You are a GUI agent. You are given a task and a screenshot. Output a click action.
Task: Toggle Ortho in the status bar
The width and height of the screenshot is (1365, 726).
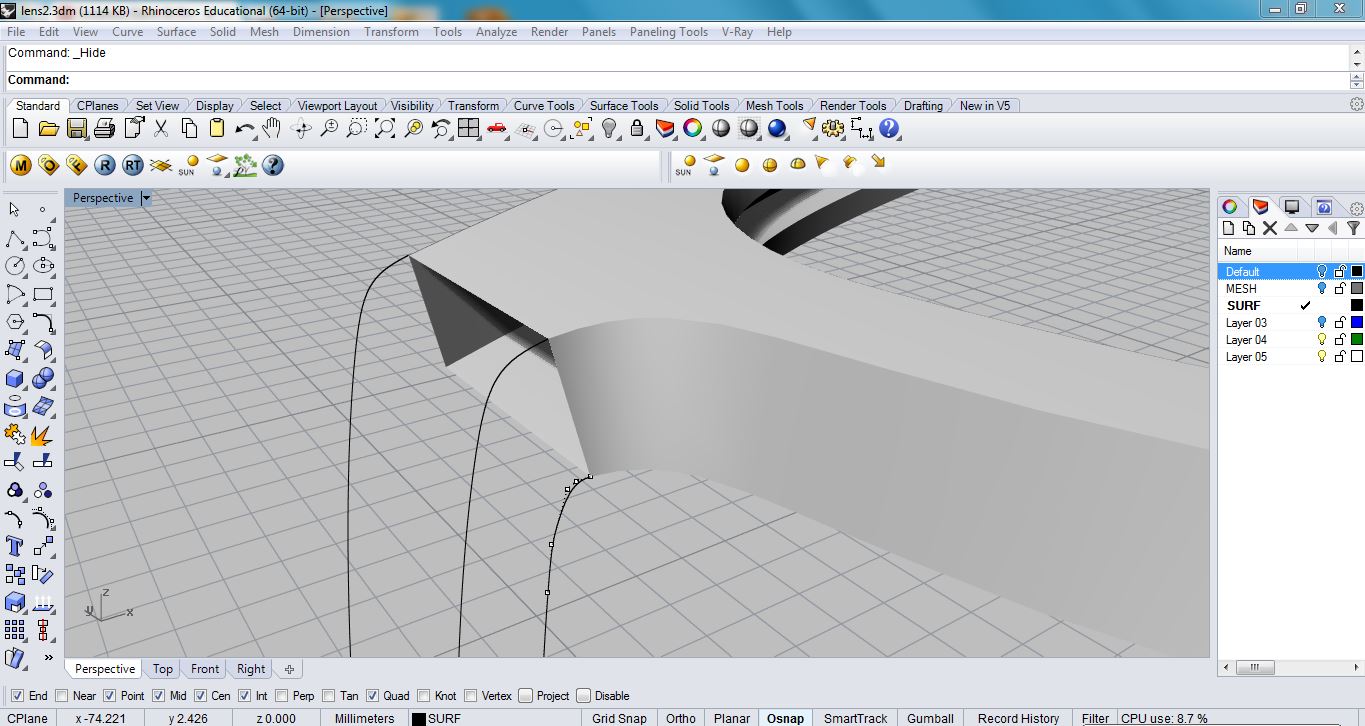point(680,718)
